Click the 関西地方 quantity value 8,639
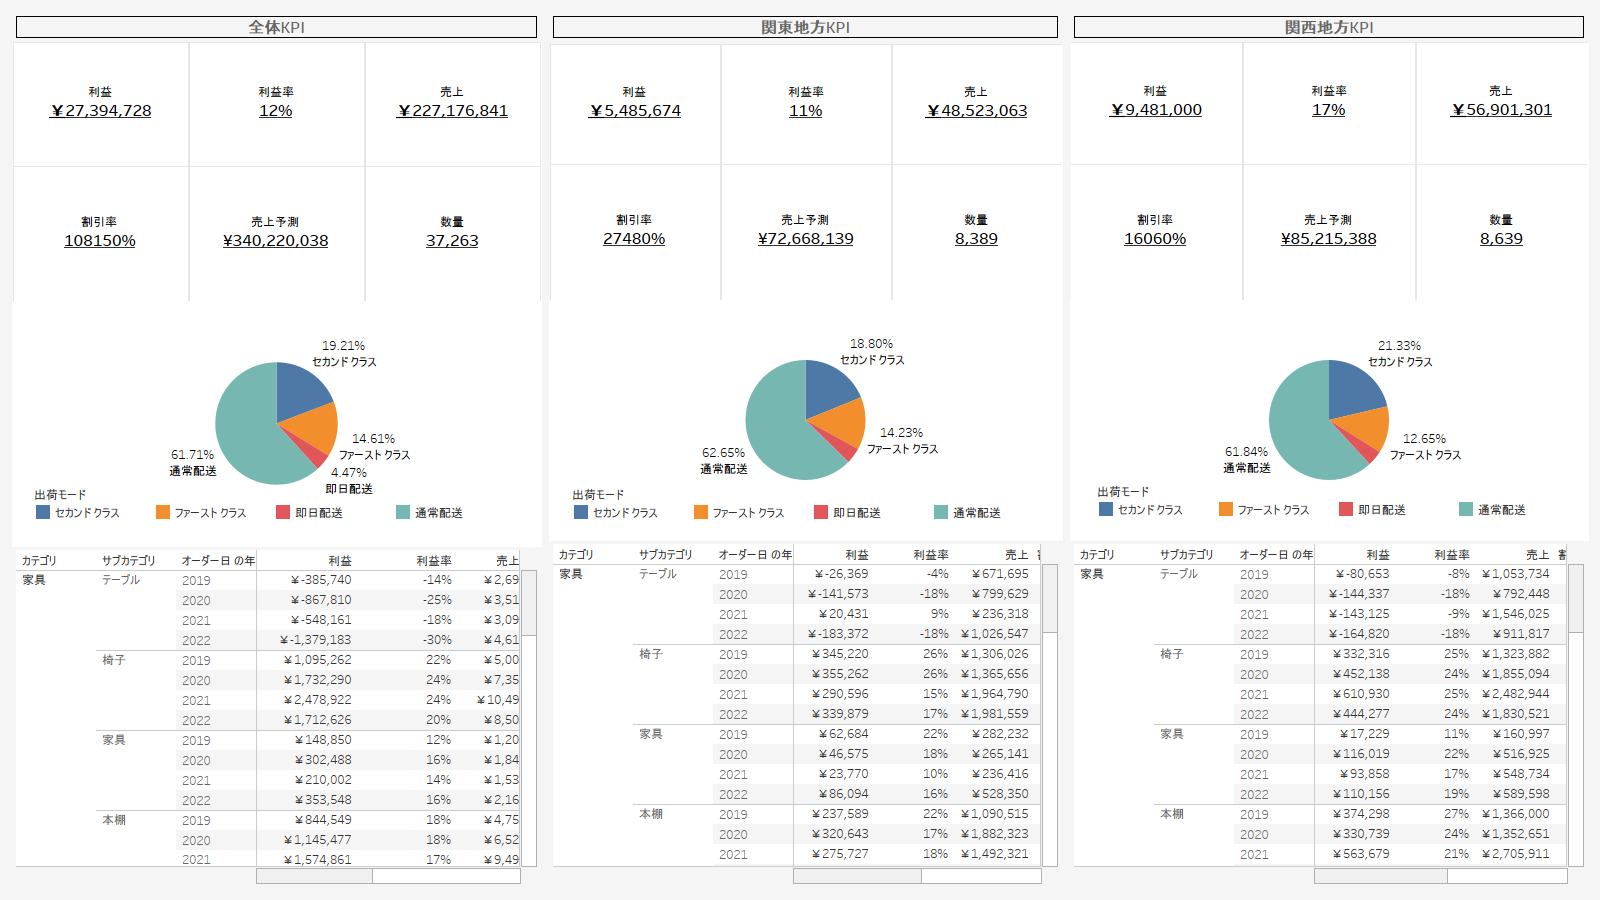Screen dimensions: 1600x900 (1501, 239)
